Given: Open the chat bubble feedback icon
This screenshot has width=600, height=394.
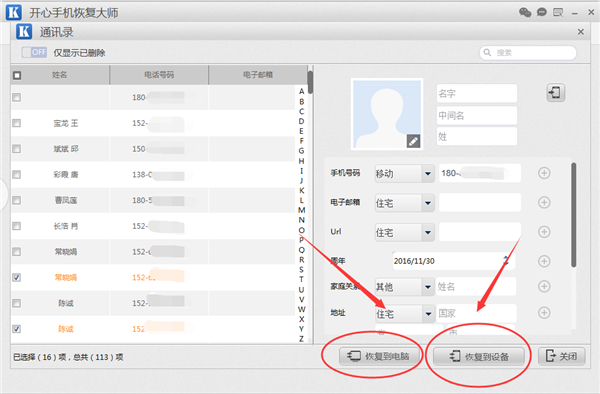Looking at the screenshot, I should [541, 12].
